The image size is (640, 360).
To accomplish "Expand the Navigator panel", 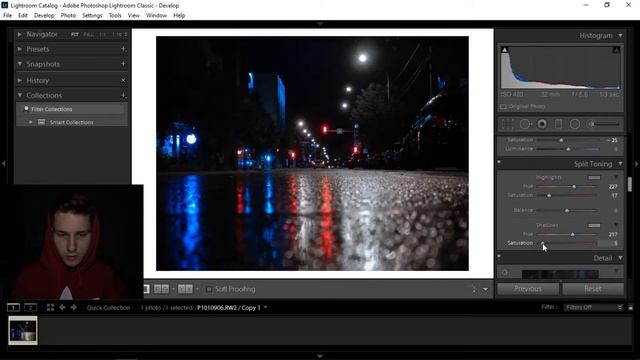I will click(19, 34).
